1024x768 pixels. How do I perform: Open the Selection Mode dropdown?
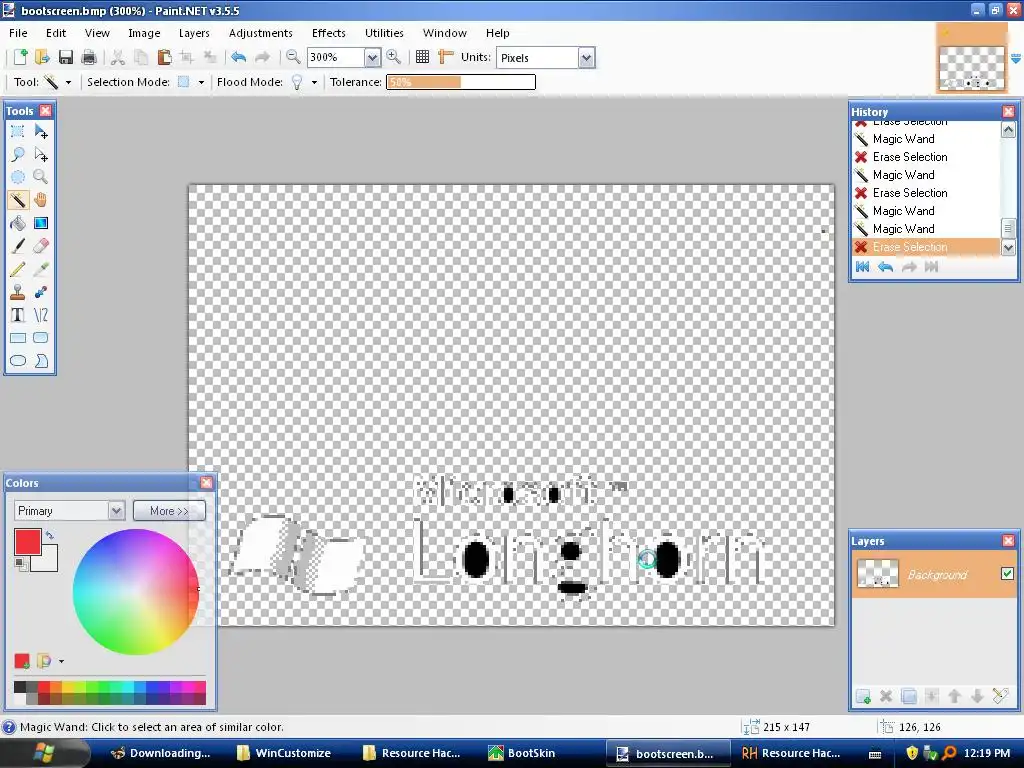pos(201,82)
